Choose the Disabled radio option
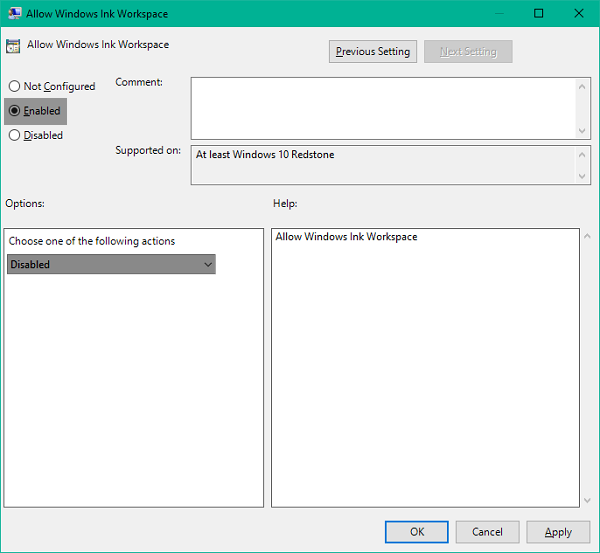 pos(14,136)
